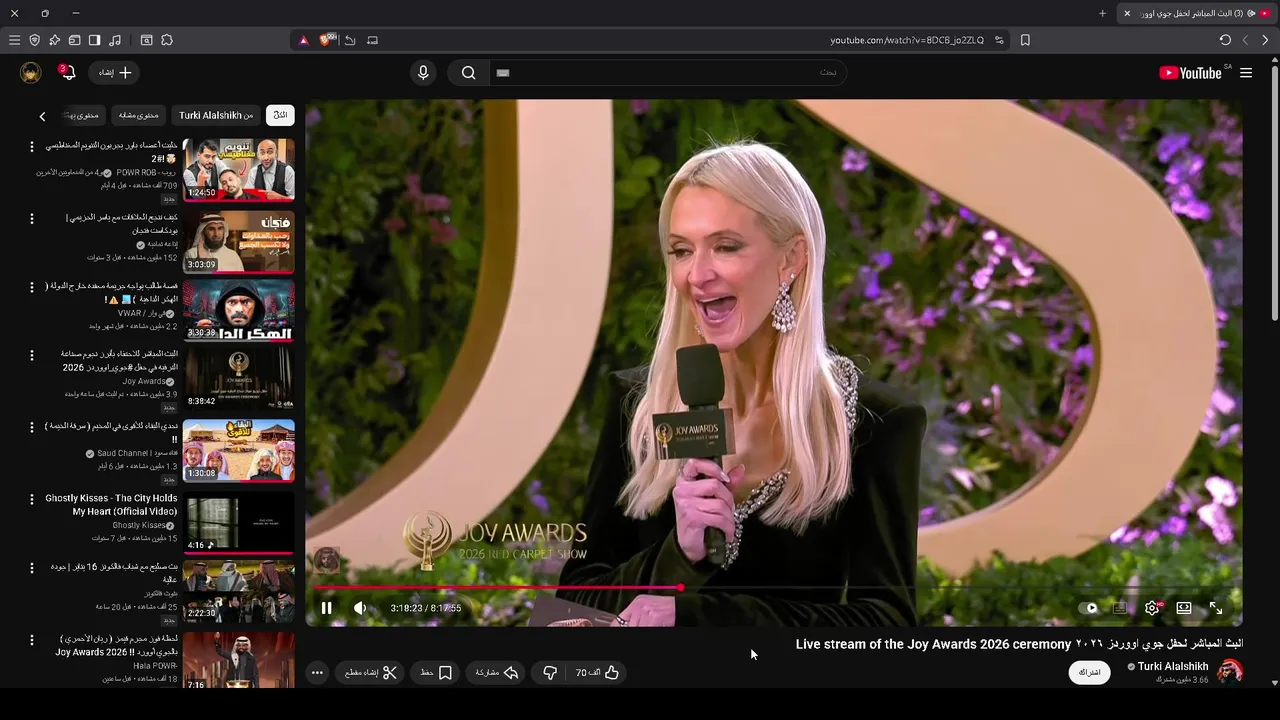Open the music note playlist icon
1280x720 pixels.
(115, 40)
